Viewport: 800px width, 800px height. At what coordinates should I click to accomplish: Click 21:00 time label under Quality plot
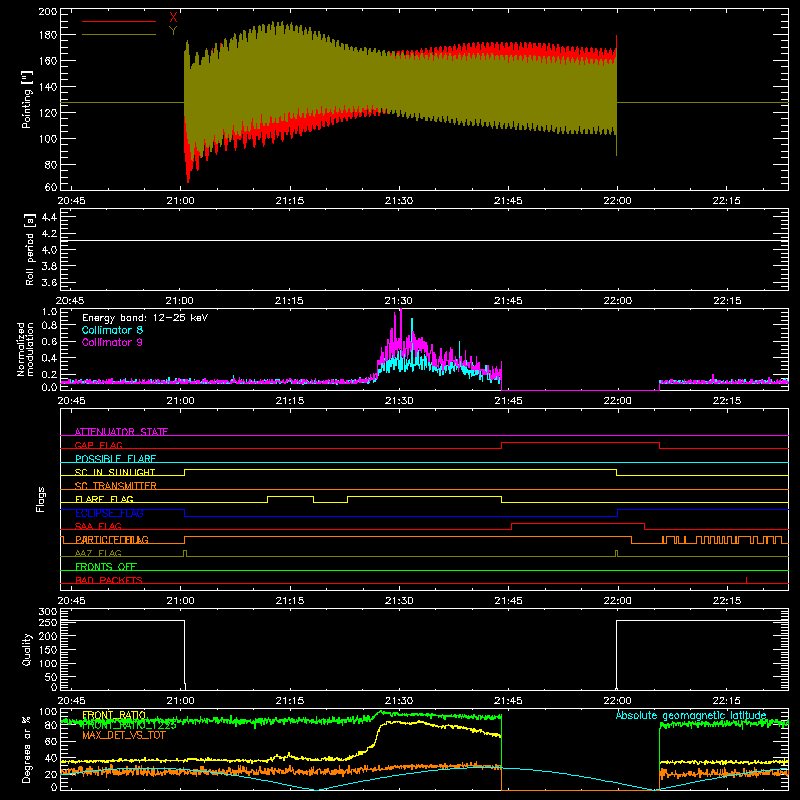point(181,701)
